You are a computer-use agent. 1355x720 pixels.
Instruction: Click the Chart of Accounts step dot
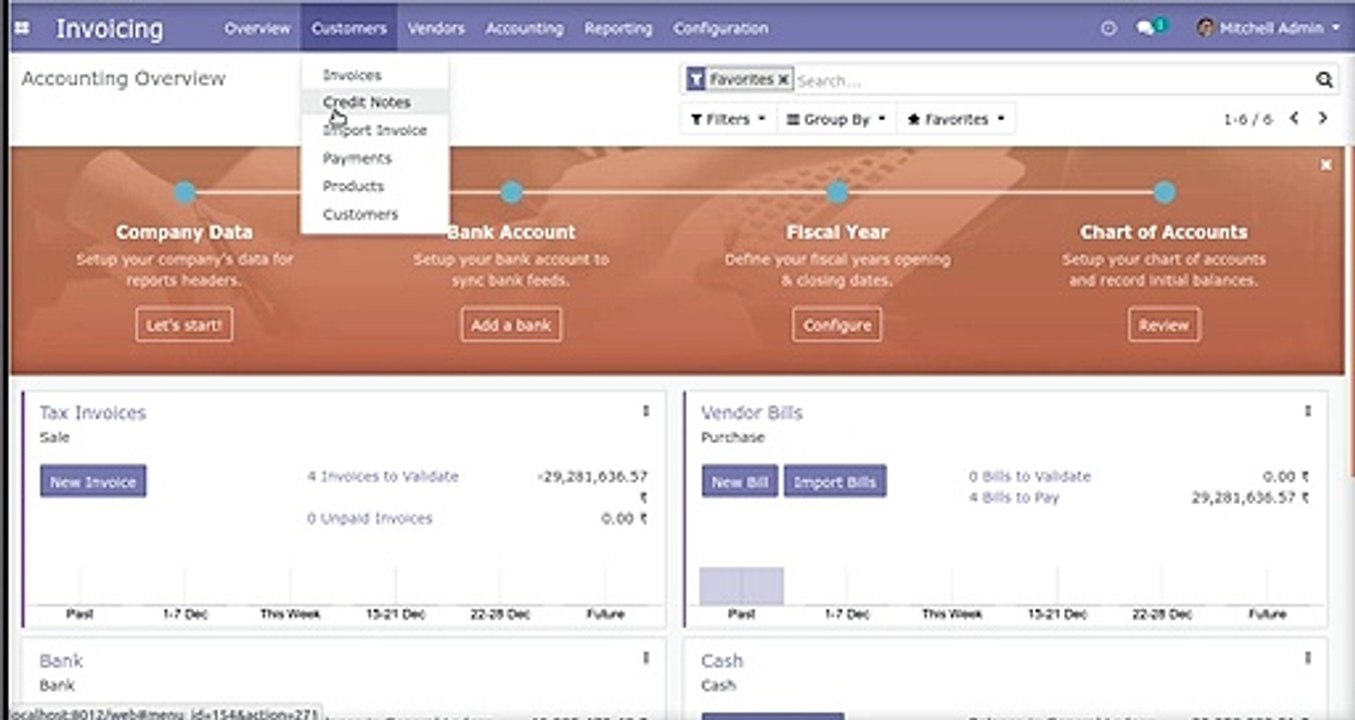pyautogui.click(x=1164, y=192)
